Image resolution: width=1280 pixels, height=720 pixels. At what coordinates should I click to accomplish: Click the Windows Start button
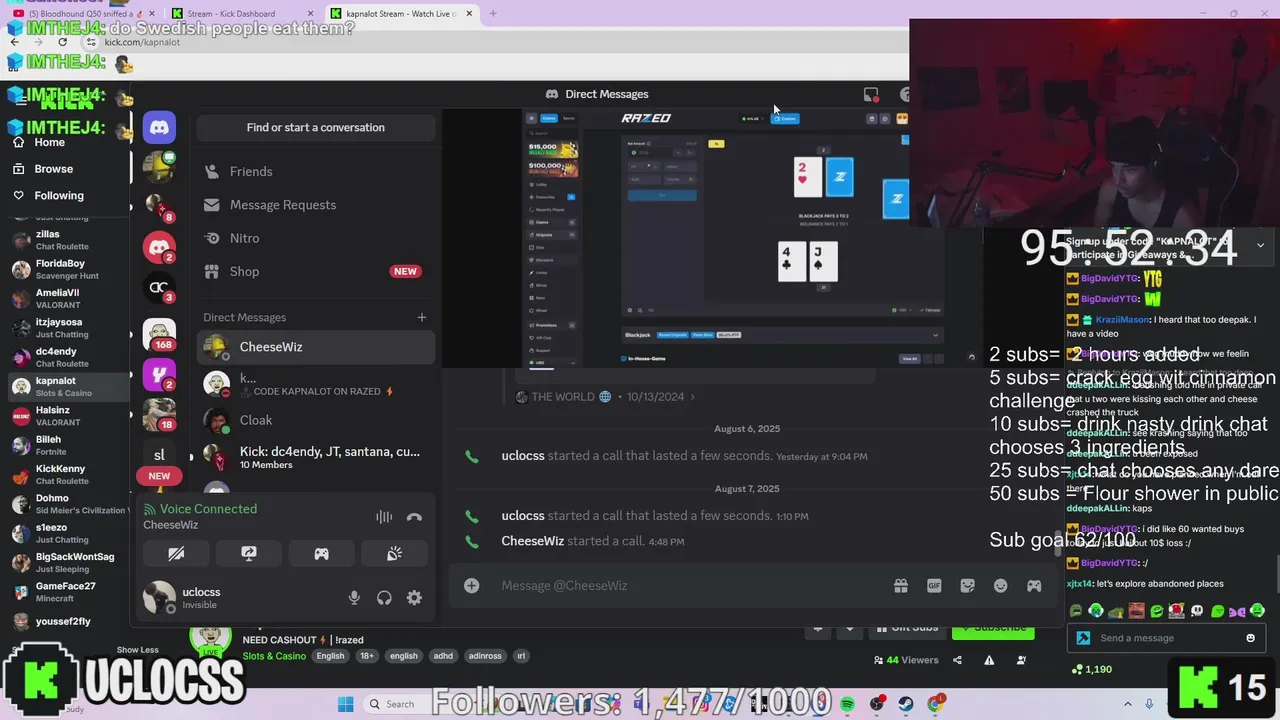click(x=345, y=704)
